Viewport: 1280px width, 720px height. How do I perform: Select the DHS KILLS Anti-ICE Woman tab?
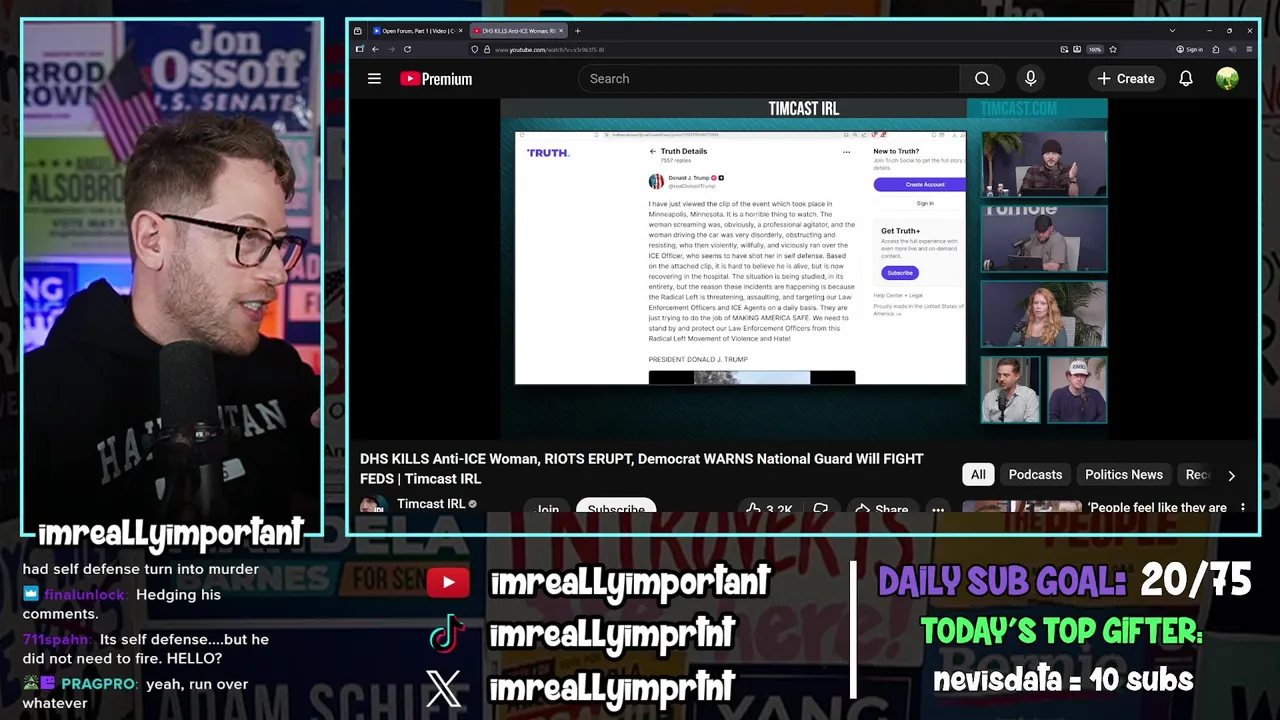tap(518, 31)
